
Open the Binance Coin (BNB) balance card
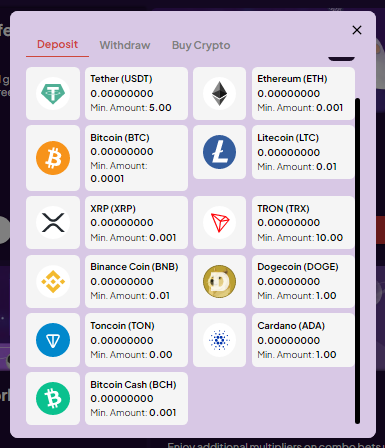click(136, 281)
